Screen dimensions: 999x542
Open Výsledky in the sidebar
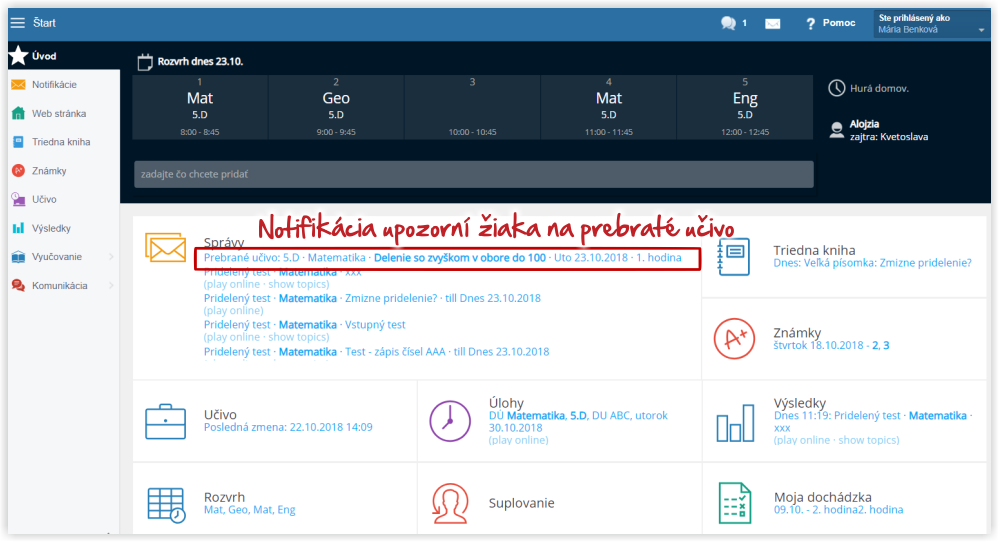pos(52,228)
